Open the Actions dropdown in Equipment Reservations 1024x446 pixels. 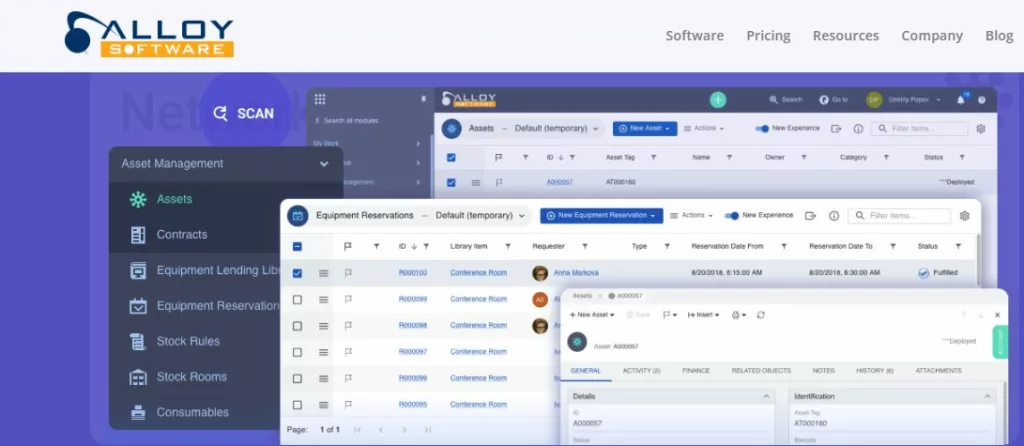click(x=692, y=215)
